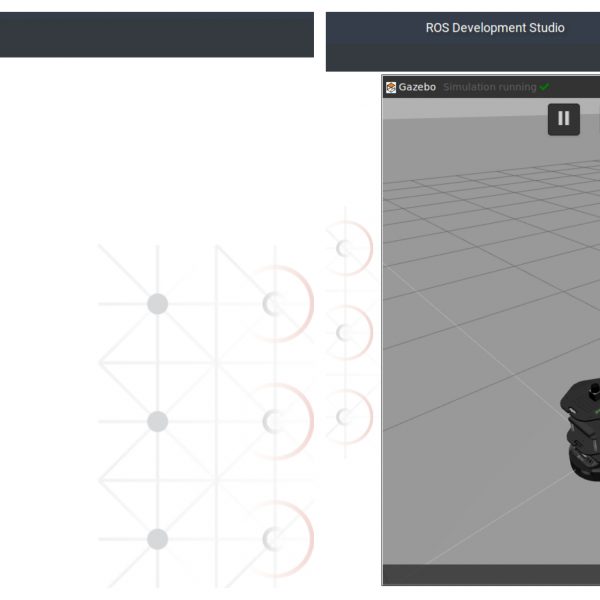The height and width of the screenshot is (600, 600).
Task: Click the green simulation checkmark icon
Action: click(544, 87)
